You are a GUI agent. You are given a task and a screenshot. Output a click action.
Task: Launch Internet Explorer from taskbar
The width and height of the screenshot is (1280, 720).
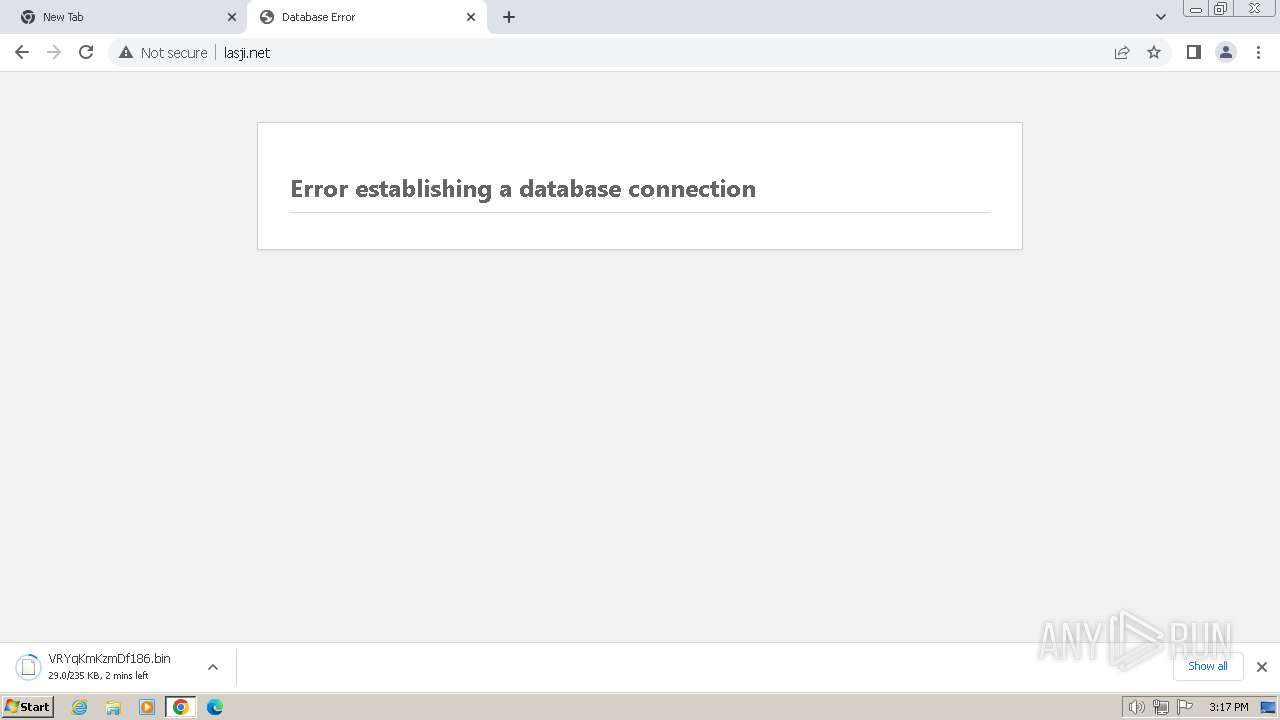[80, 707]
